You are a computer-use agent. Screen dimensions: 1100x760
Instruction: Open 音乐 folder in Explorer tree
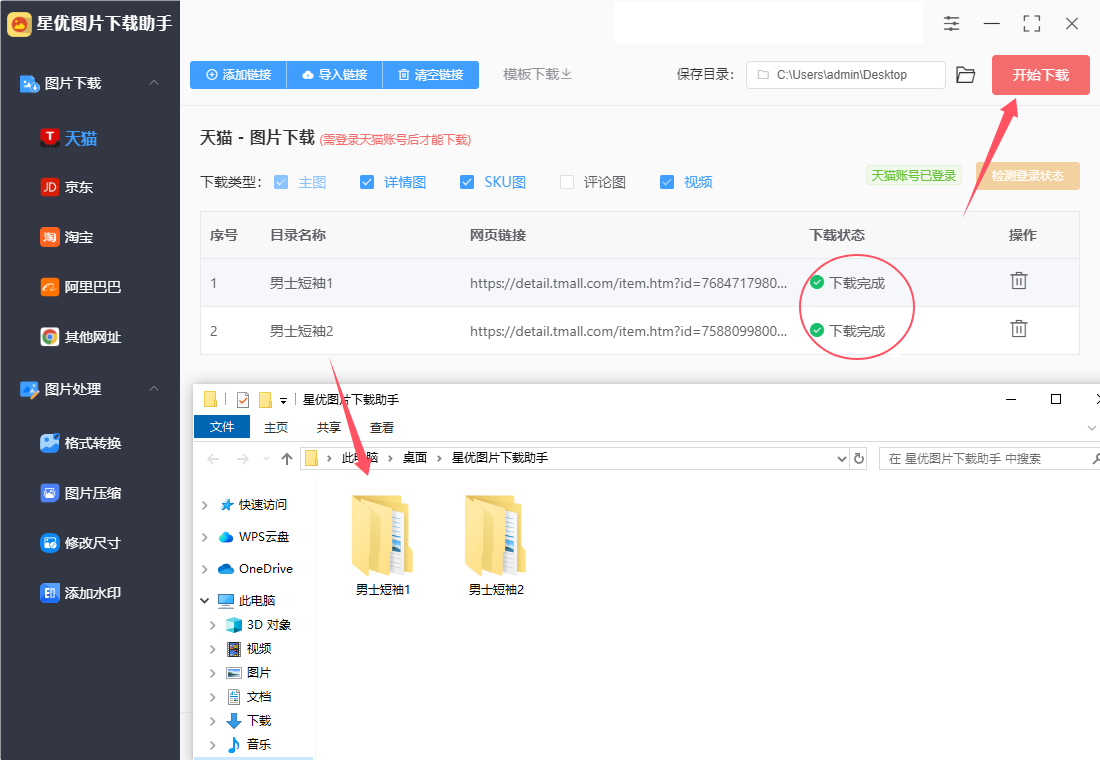pyautogui.click(x=248, y=745)
